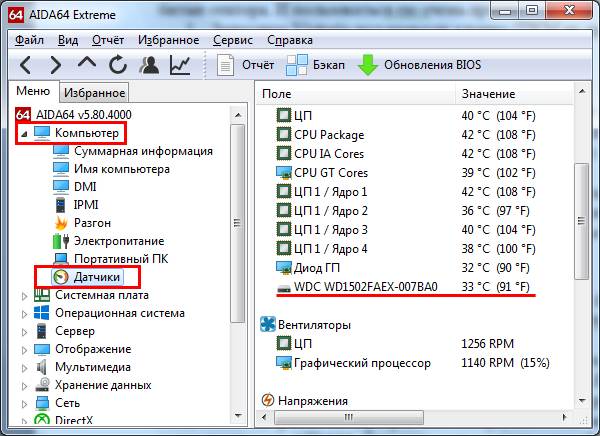600x436 pixels.
Task: Select the WDC WD1502FAEX-007BA0 row
Action: click(x=365, y=287)
